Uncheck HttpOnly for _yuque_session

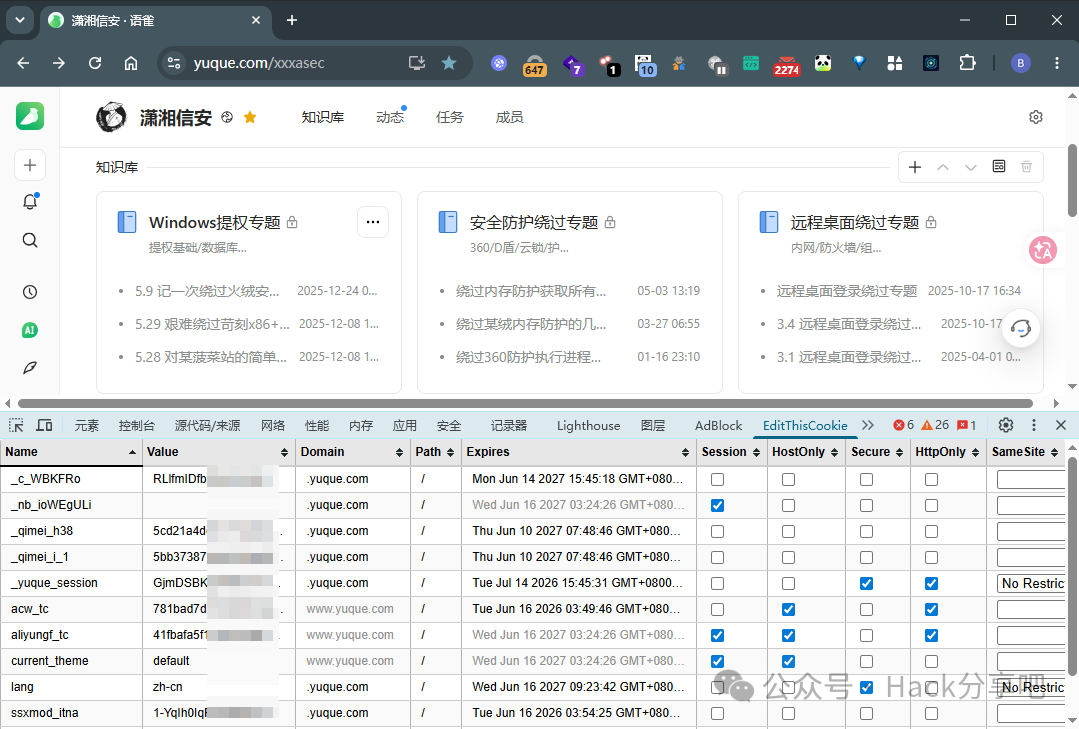click(931, 583)
